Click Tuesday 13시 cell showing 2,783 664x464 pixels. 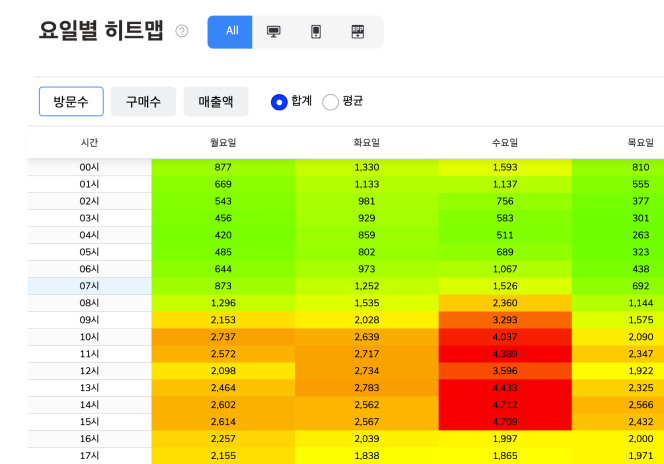366,388
